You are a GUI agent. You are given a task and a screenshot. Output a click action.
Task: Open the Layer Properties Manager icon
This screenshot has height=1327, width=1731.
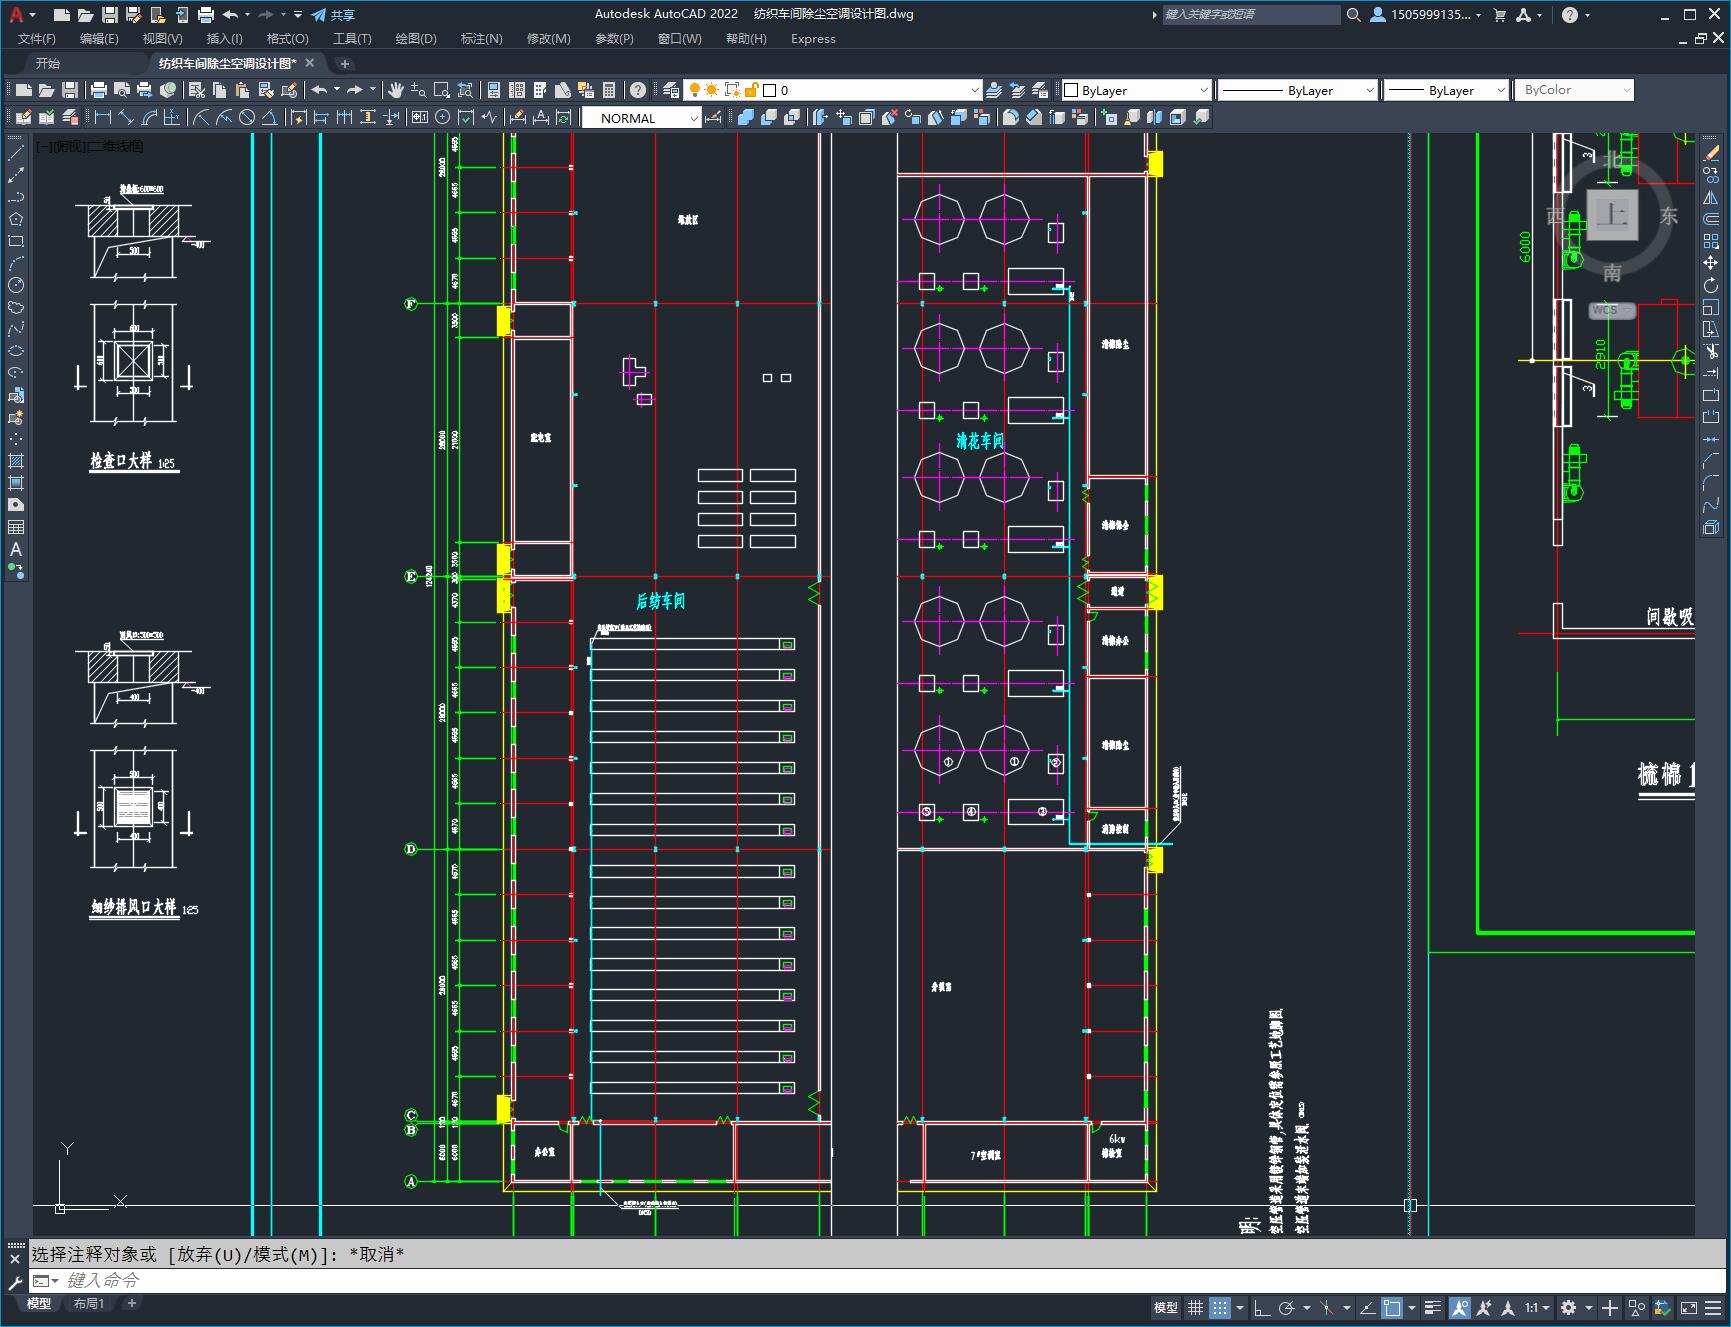point(671,90)
